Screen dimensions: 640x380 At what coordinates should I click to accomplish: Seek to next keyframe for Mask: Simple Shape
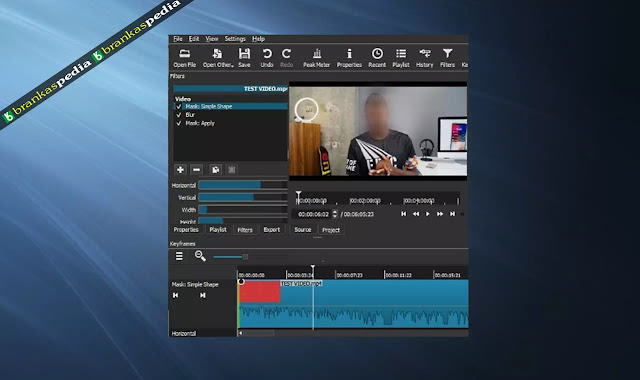[202, 295]
